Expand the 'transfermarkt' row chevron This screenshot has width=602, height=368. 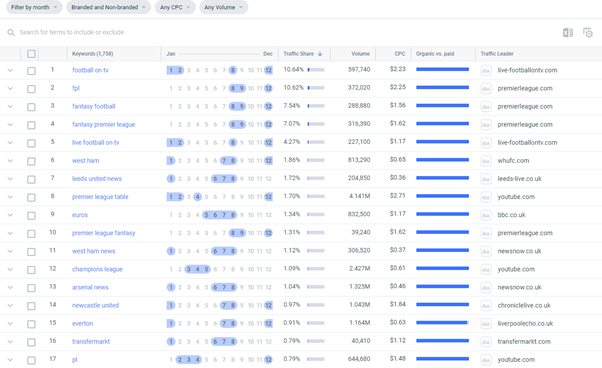[10, 342]
